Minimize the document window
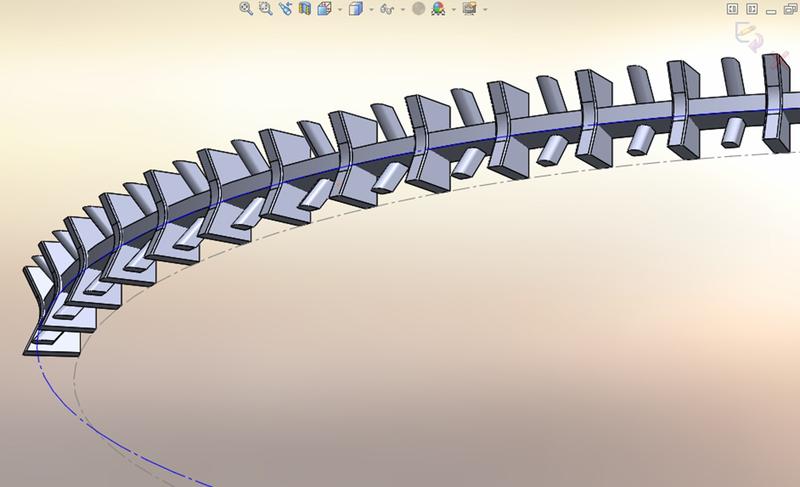800x487 pixels. click(771, 11)
